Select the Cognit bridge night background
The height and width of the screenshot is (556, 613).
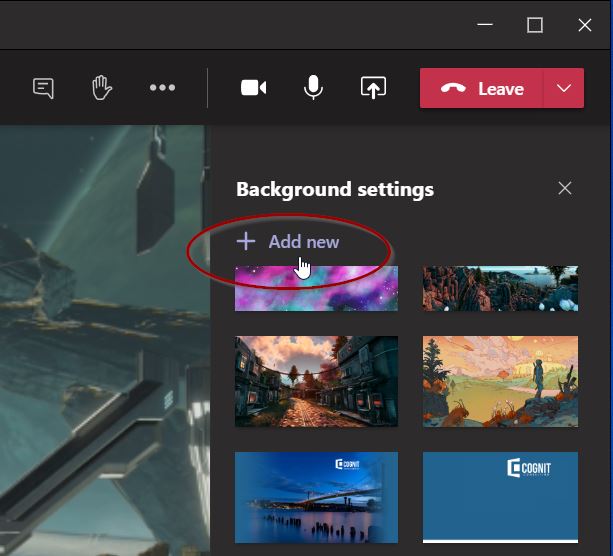point(316,497)
